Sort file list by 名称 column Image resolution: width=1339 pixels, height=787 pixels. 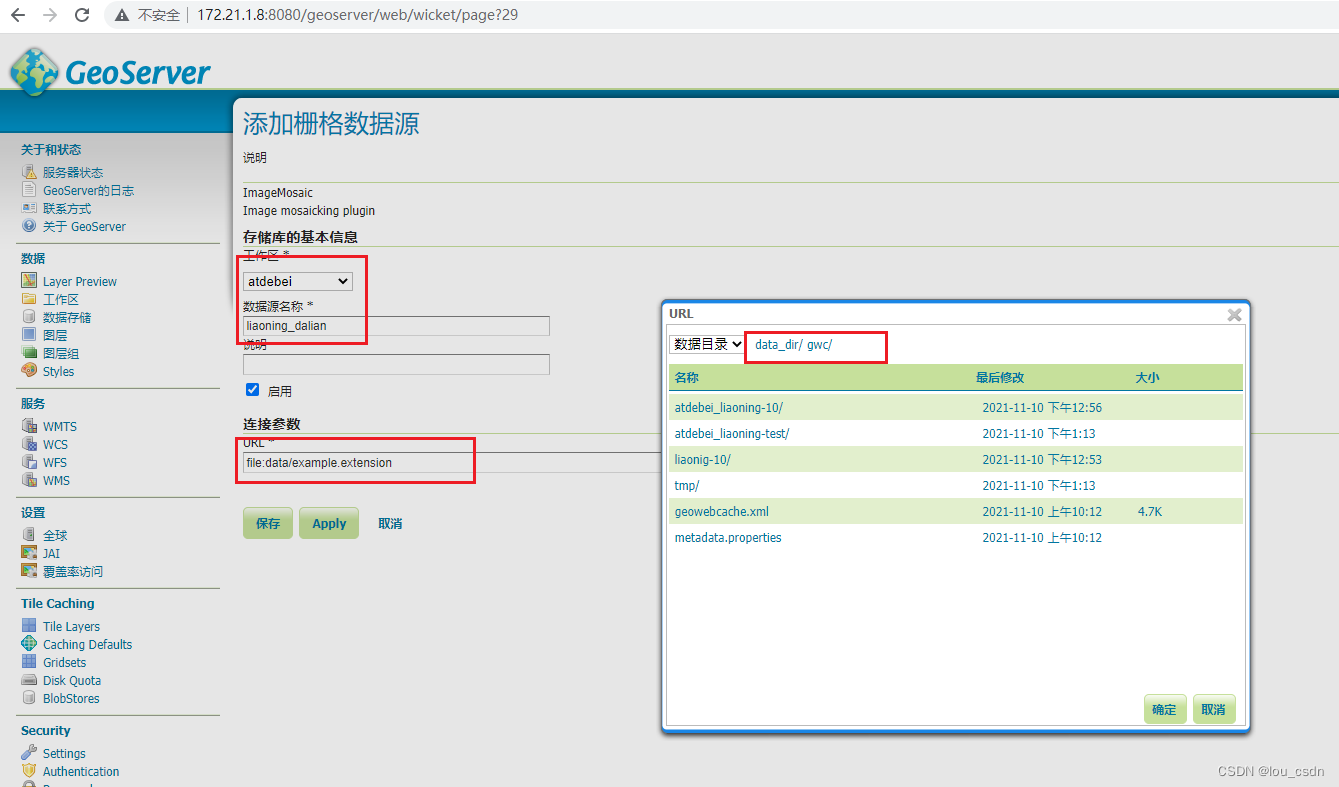pos(687,378)
